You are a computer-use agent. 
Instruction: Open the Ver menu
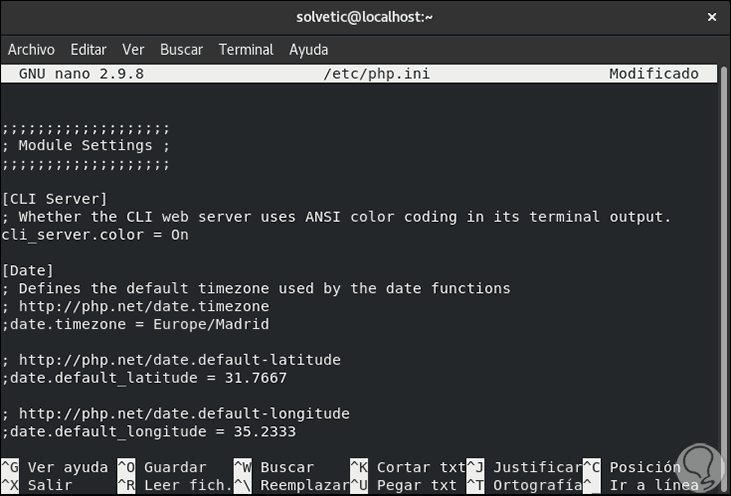click(x=133, y=49)
